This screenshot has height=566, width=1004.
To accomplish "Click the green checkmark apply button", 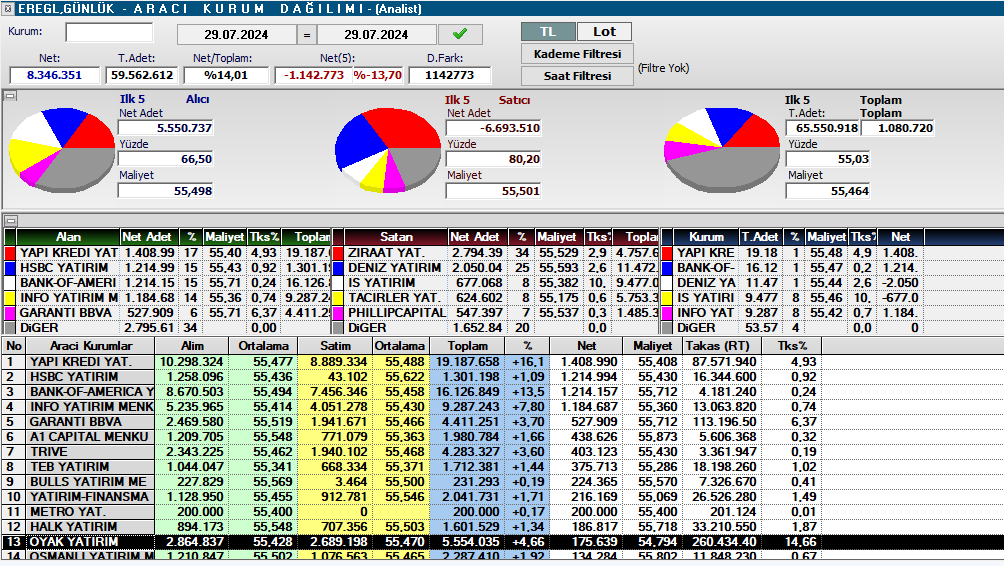I will pyautogui.click(x=460, y=34).
